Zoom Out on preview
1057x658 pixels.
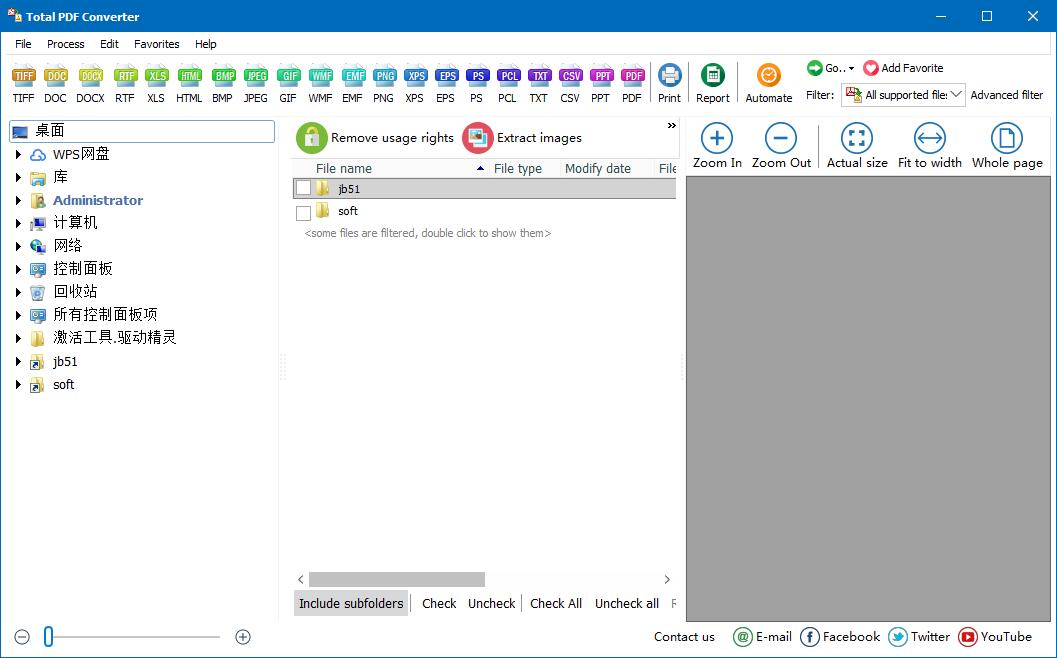coord(781,146)
